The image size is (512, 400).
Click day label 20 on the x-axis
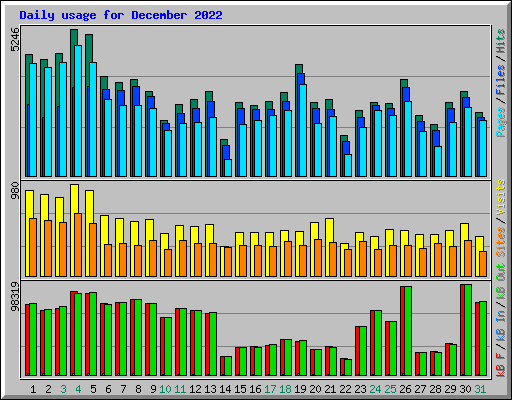pyautogui.click(x=315, y=389)
